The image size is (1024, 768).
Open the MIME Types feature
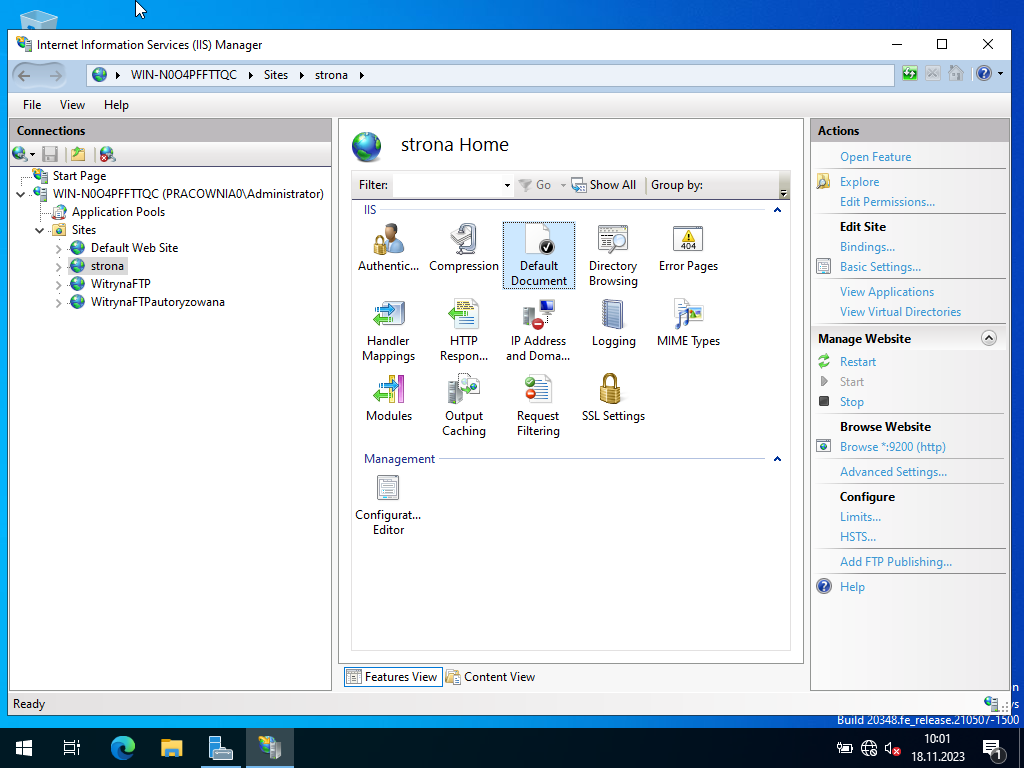[x=688, y=322]
